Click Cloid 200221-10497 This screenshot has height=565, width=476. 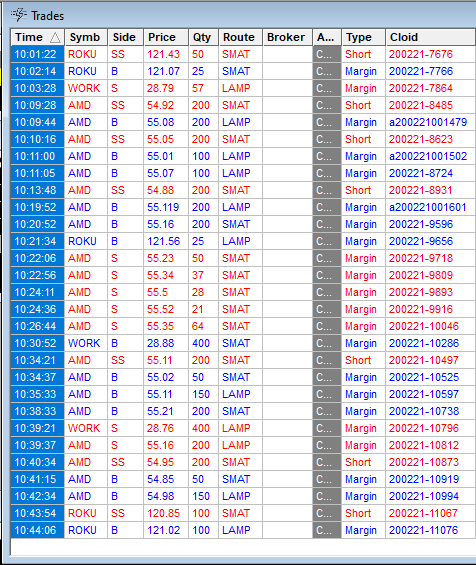coord(423,360)
